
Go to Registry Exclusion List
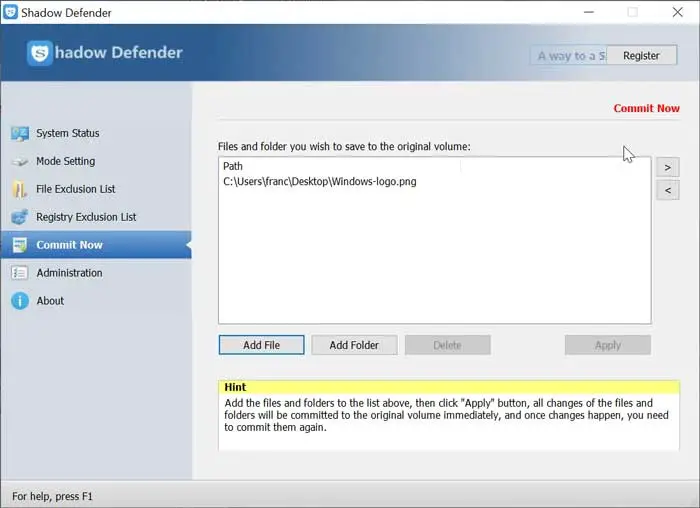click(x=86, y=217)
